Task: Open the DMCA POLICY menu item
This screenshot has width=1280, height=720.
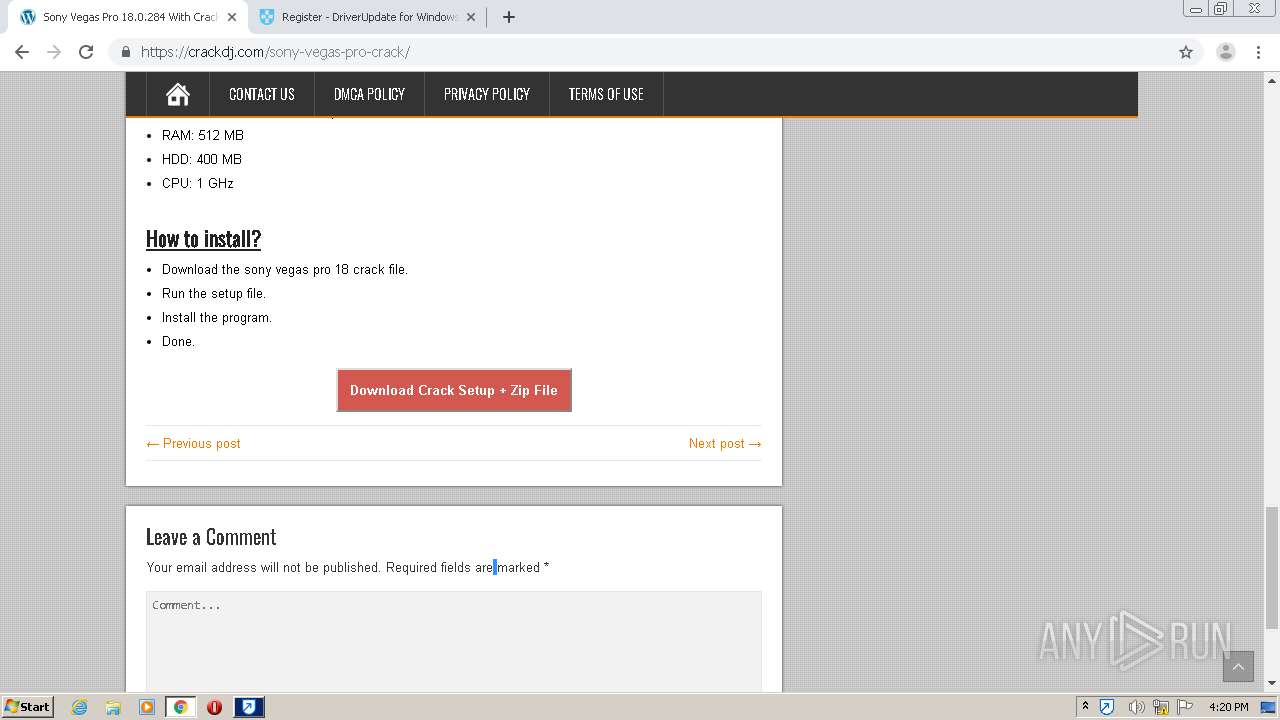Action: [369, 94]
